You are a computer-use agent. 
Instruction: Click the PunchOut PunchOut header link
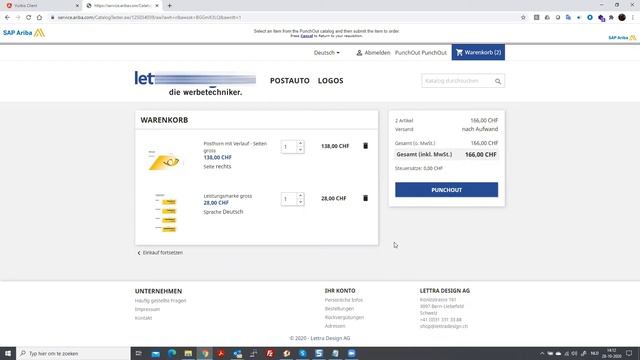click(x=421, y=53)
